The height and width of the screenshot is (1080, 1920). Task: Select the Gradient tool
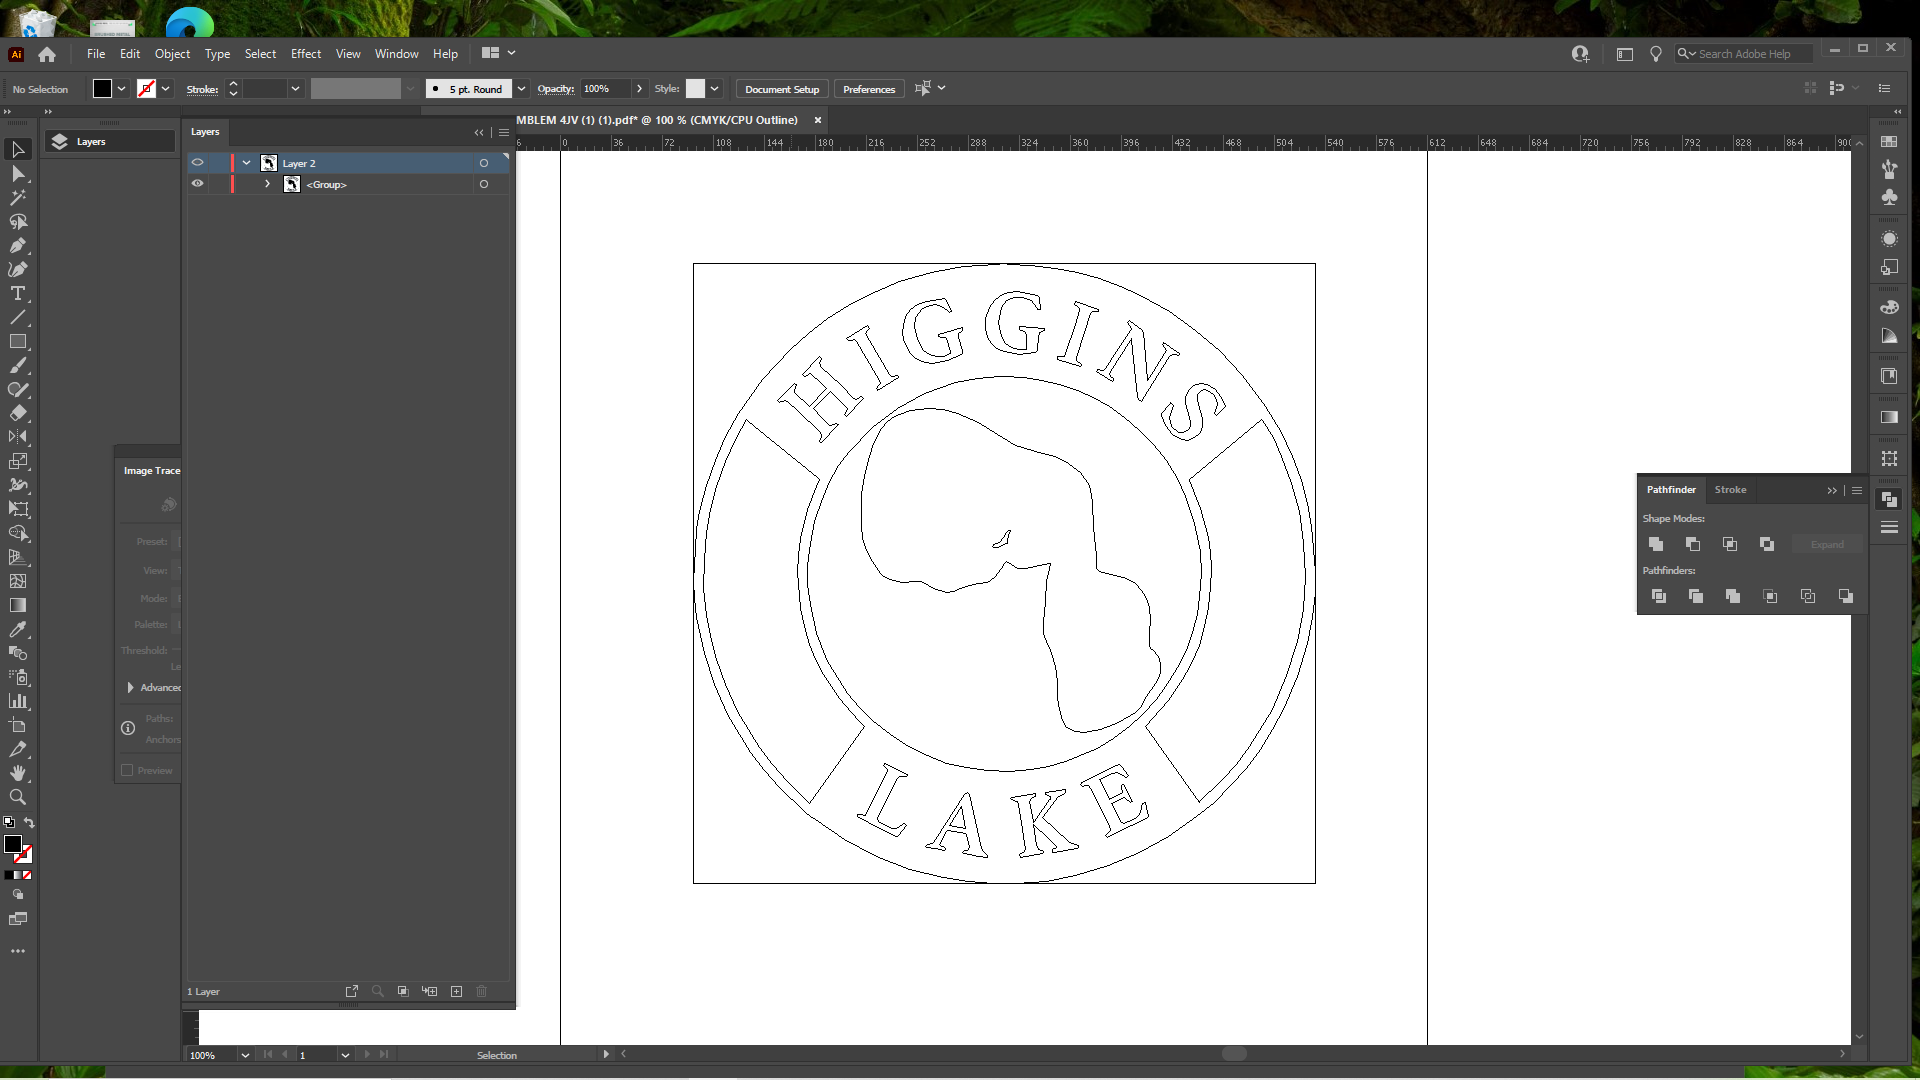(x=18, y=606)
